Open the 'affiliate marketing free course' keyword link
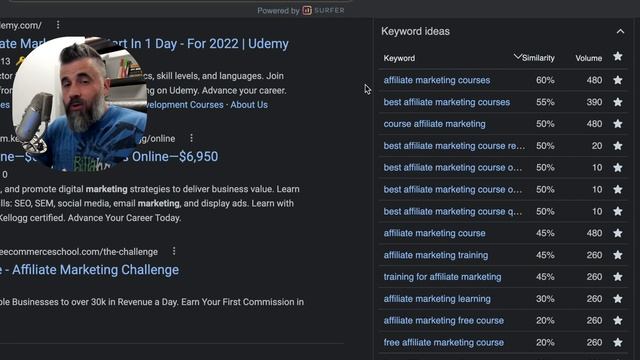Screen dimensions: 640x360 click(x=443, y=320)
